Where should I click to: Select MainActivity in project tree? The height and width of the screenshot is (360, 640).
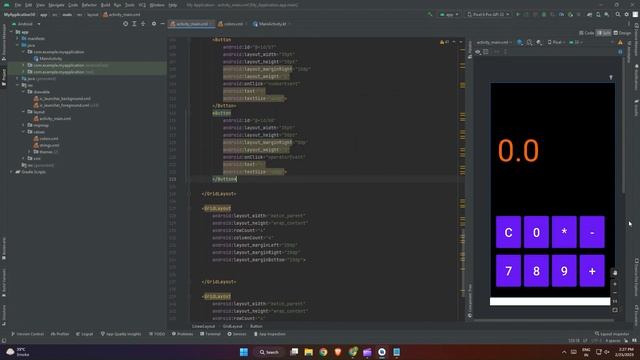[48, 58]
